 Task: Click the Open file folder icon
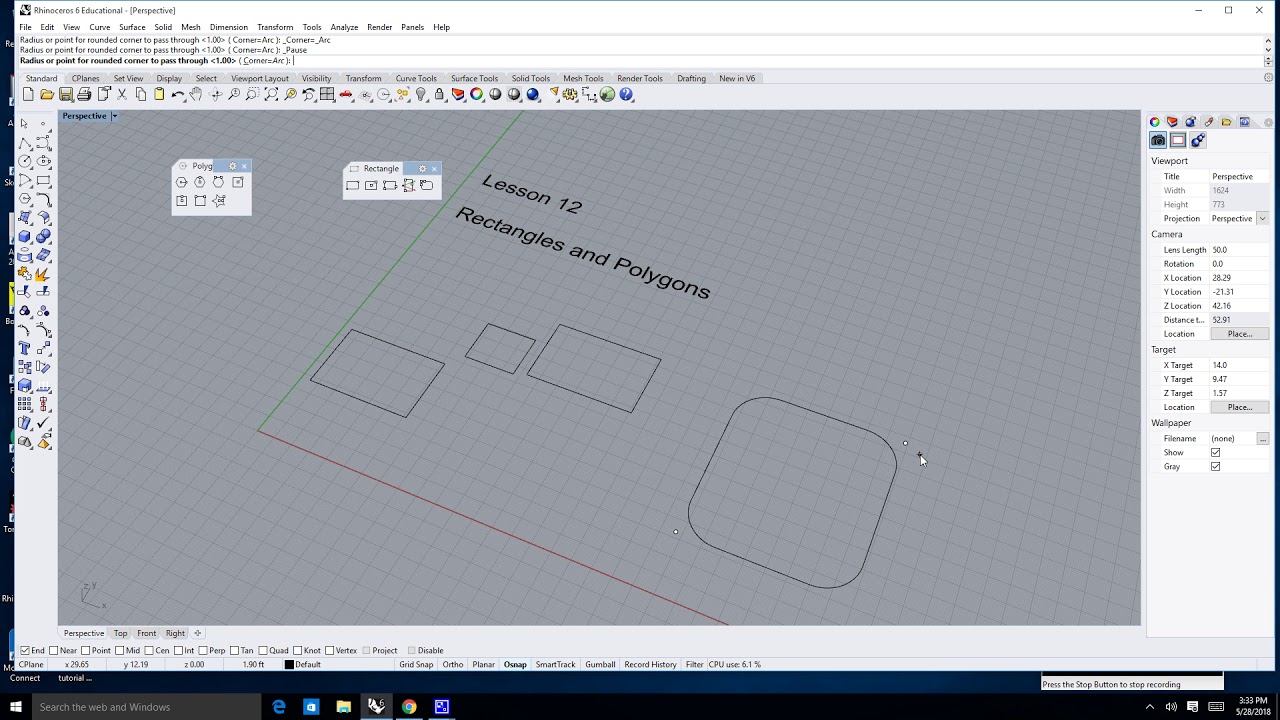coord(47,94)
